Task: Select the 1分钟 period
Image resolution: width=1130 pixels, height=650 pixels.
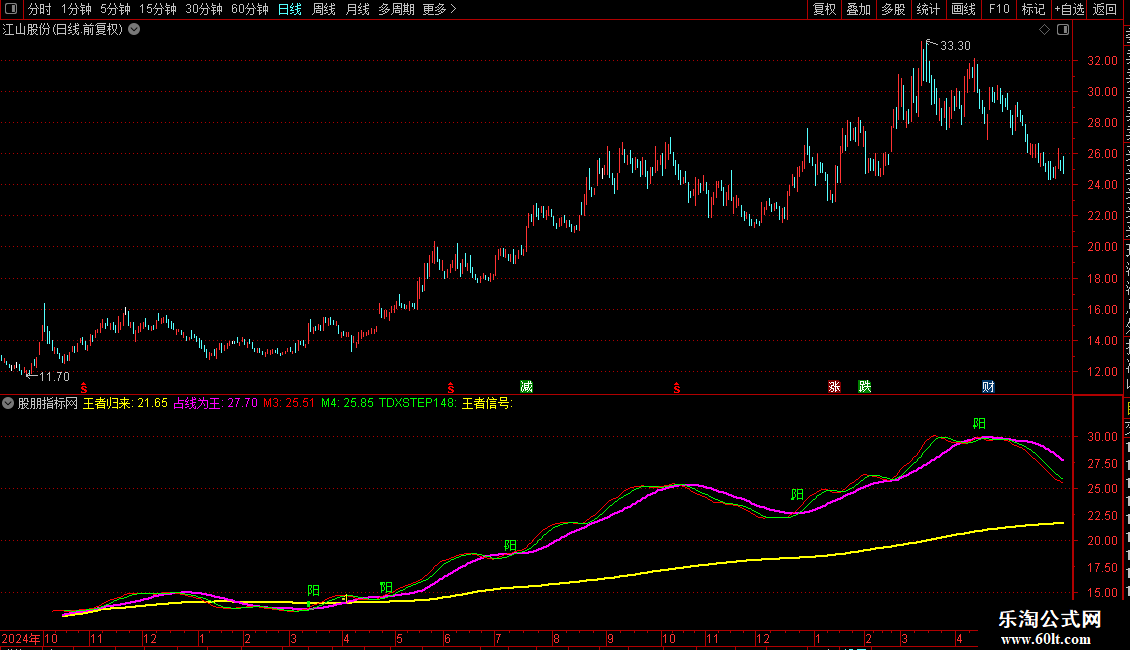Action: 76,9
